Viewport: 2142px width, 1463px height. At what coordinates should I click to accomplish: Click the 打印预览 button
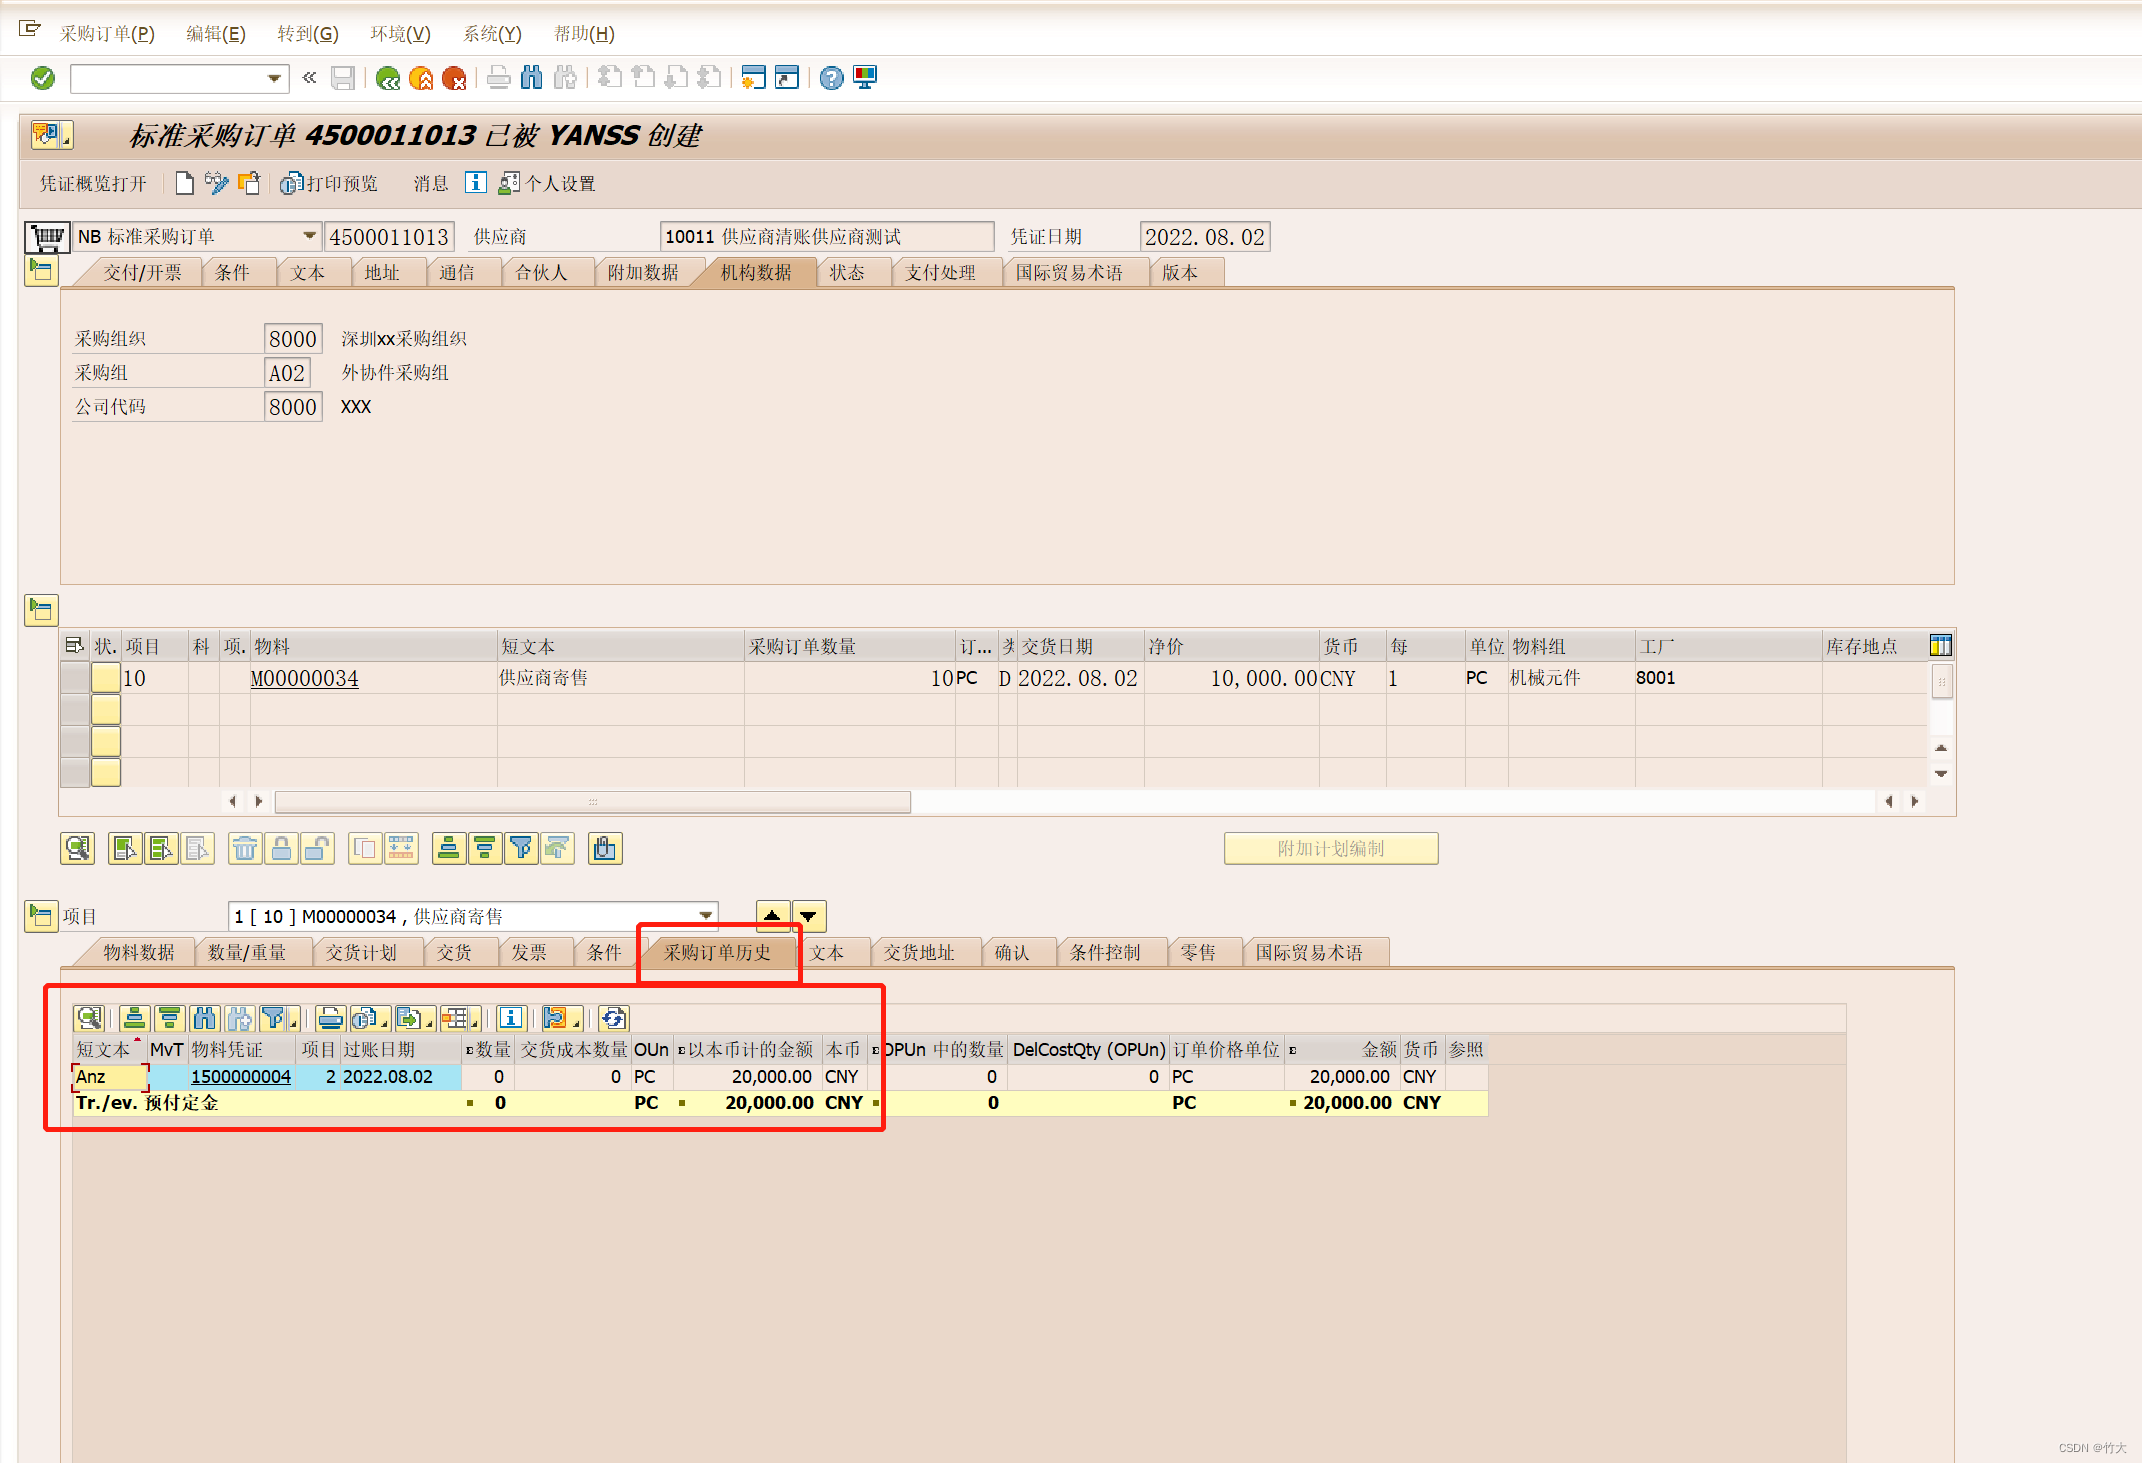click(x=330, y=183)
